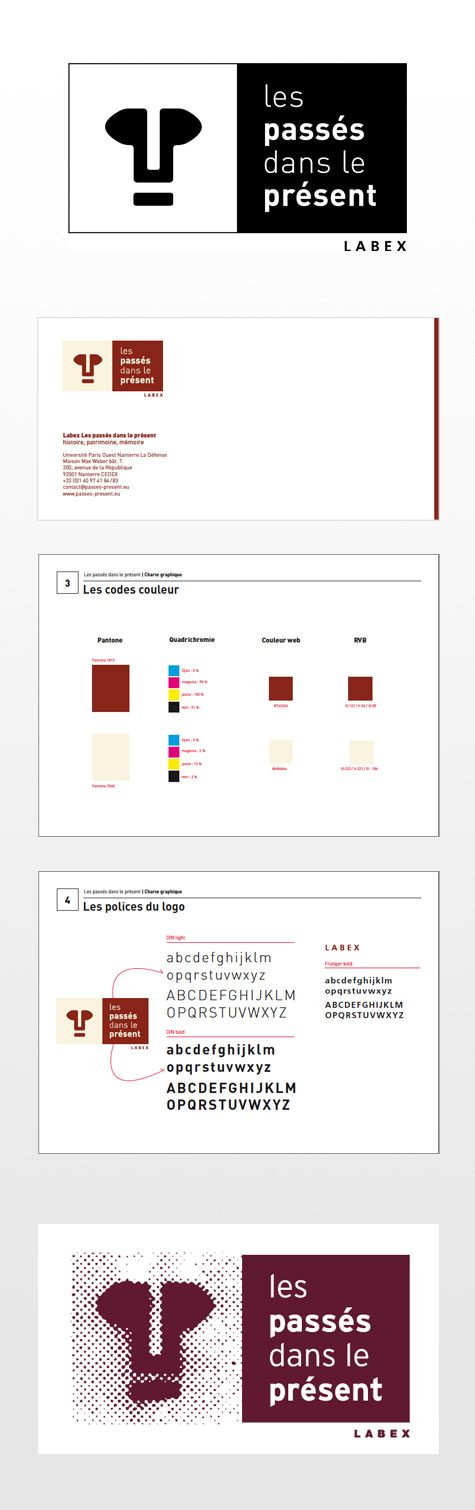Open the contact@passes-present.eu email link
The image size is (475, 1510).
point(96,487)
